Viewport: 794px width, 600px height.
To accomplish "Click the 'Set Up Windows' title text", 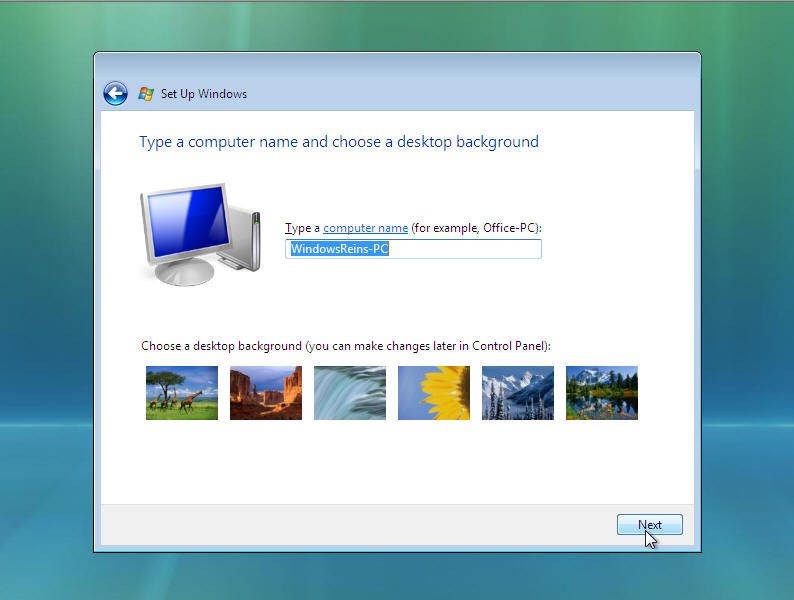I will point(204,94).
